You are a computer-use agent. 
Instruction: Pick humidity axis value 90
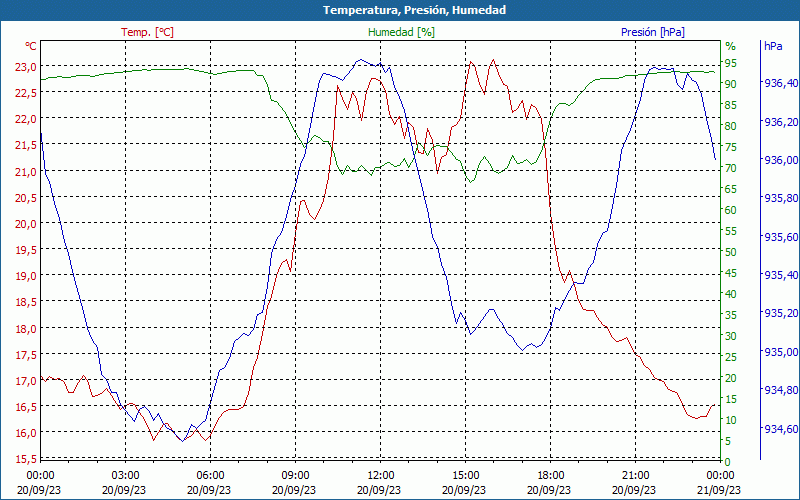tap(731, 84)
